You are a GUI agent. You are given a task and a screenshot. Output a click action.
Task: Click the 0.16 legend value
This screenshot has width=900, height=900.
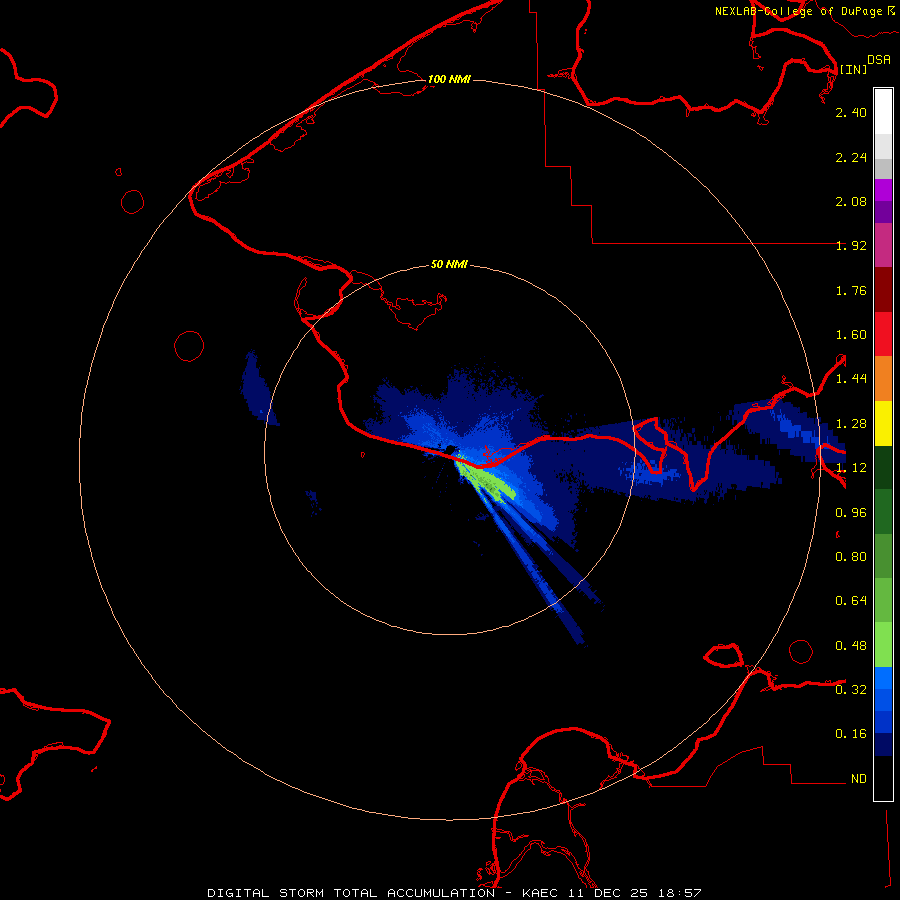(x=851, y=734)
